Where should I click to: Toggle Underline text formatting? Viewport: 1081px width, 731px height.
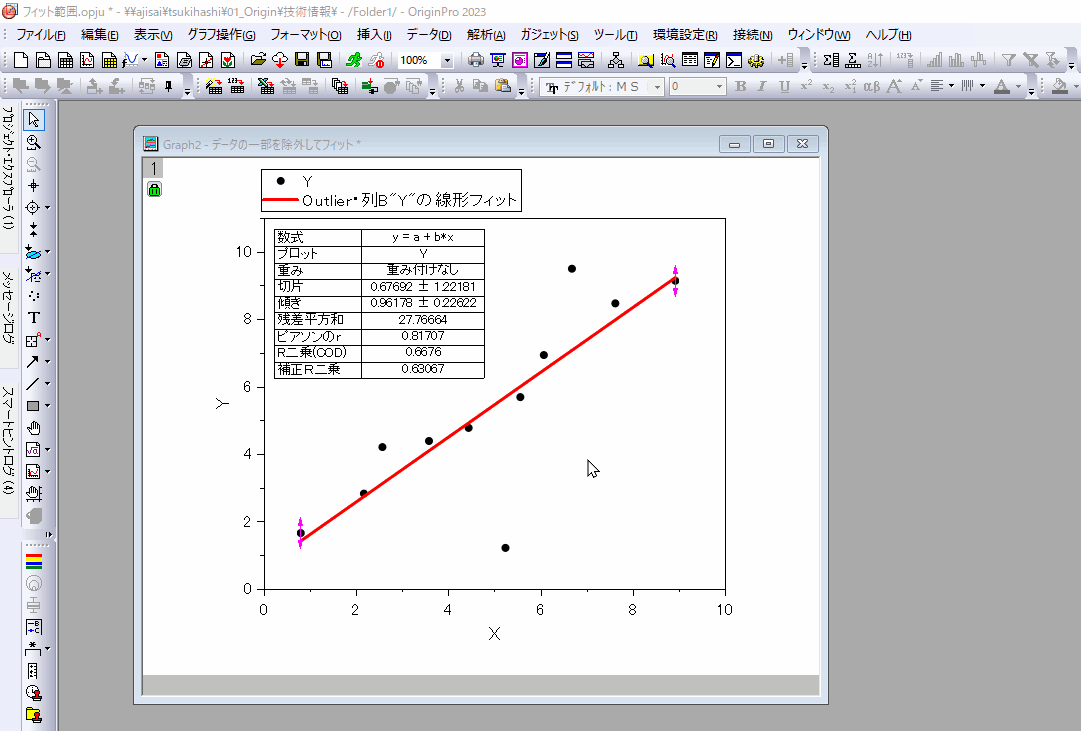tap(784, 86)
